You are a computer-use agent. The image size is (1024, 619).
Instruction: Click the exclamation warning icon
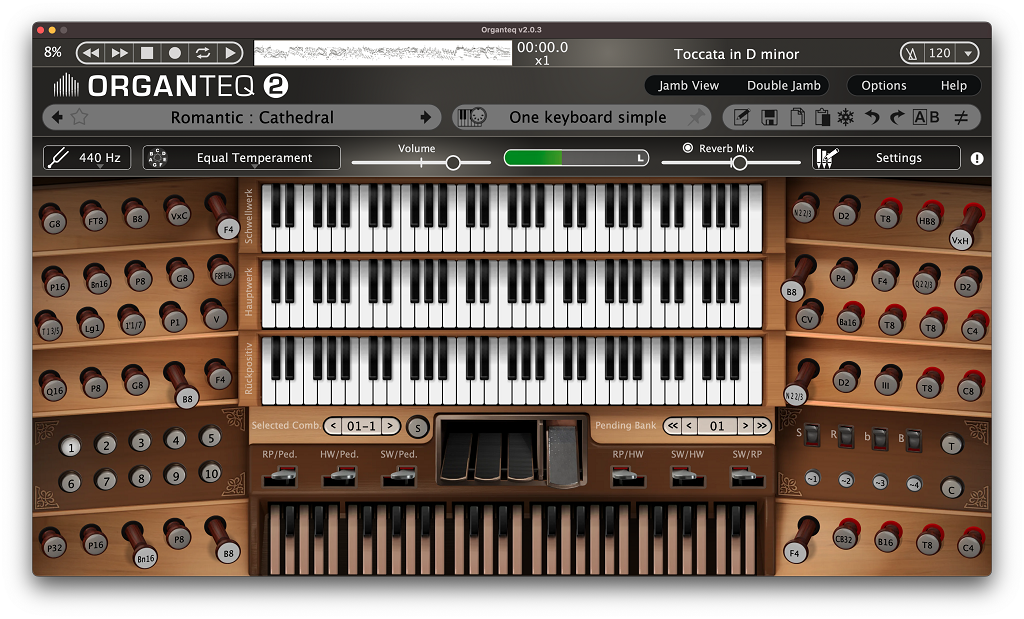[977, 158]
